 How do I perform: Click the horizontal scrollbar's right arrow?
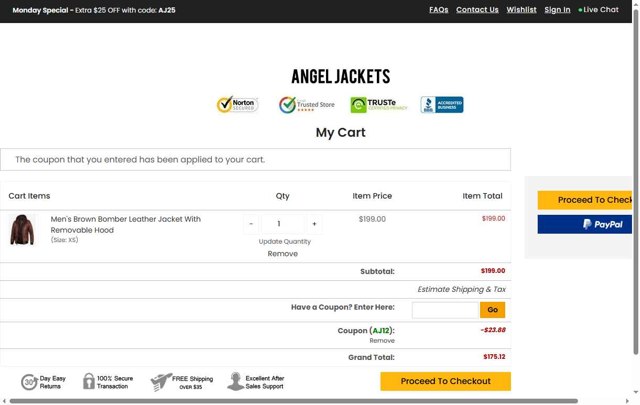(x=627, y=401)
